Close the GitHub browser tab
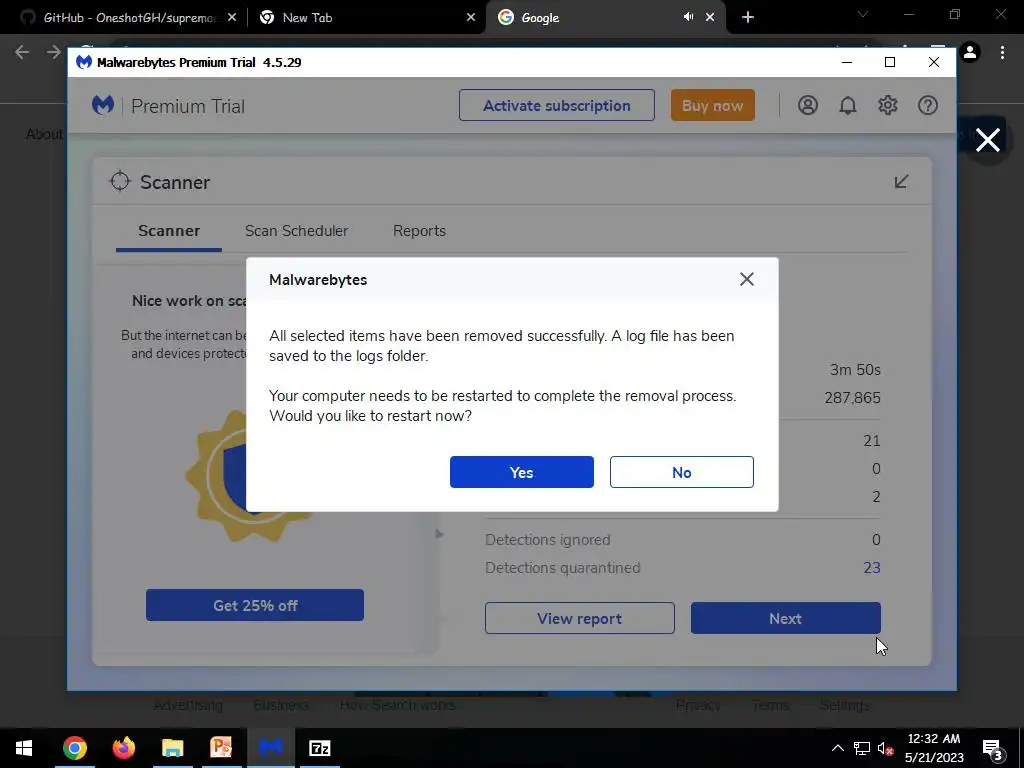 pyautogui.click(x=232, y=18)
